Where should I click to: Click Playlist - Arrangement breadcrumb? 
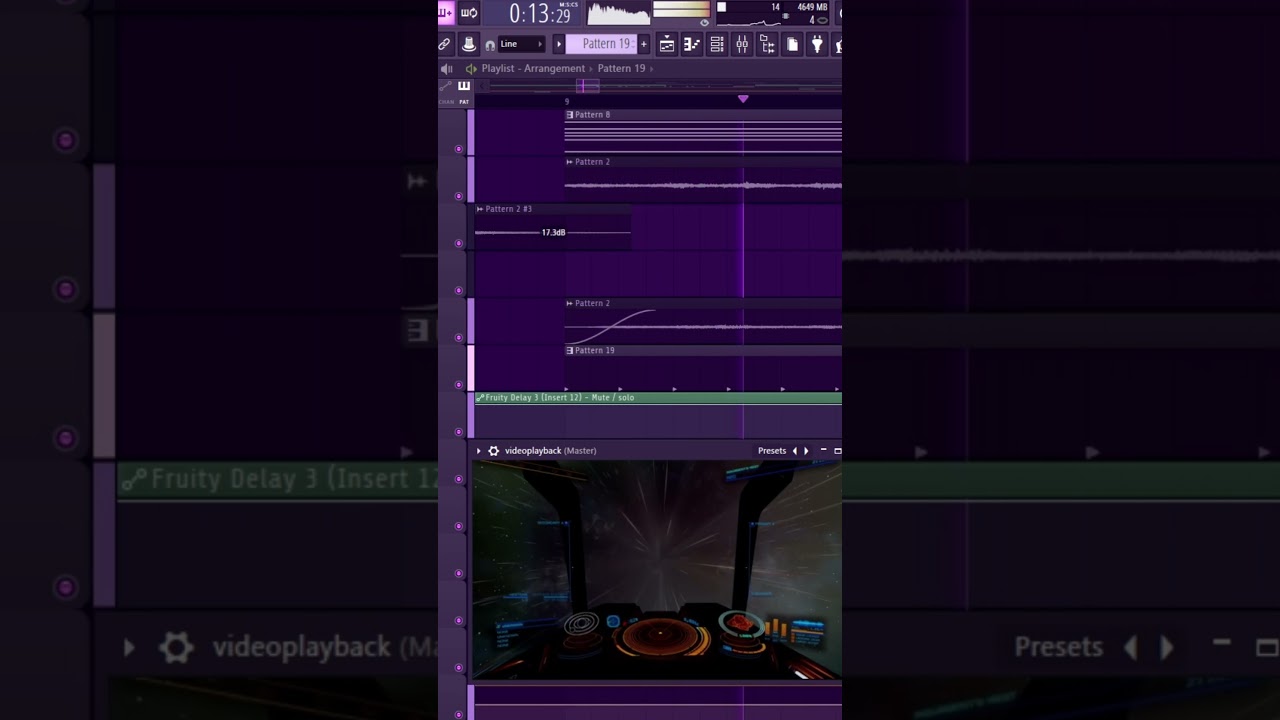533,69
